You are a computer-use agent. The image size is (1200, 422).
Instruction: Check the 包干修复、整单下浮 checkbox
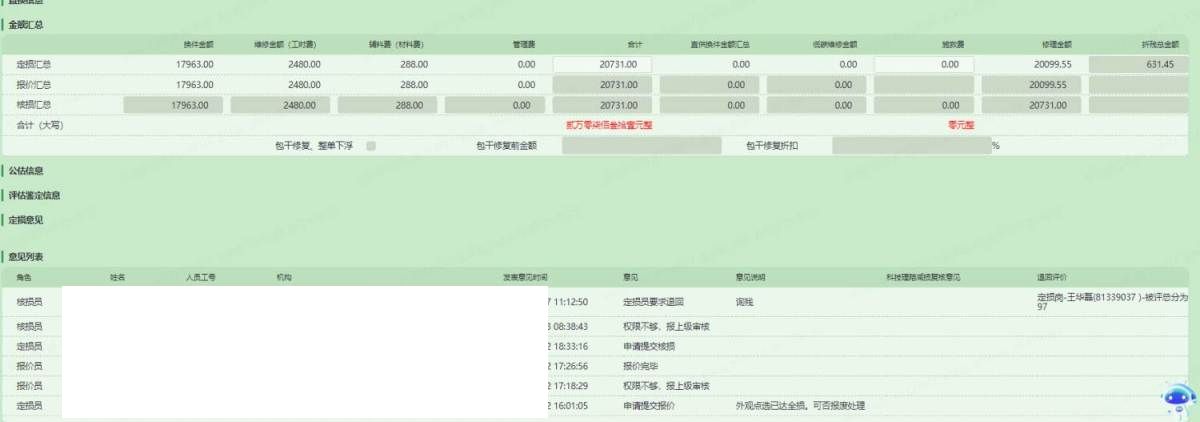pyautogui.click(x=371, y=146)
